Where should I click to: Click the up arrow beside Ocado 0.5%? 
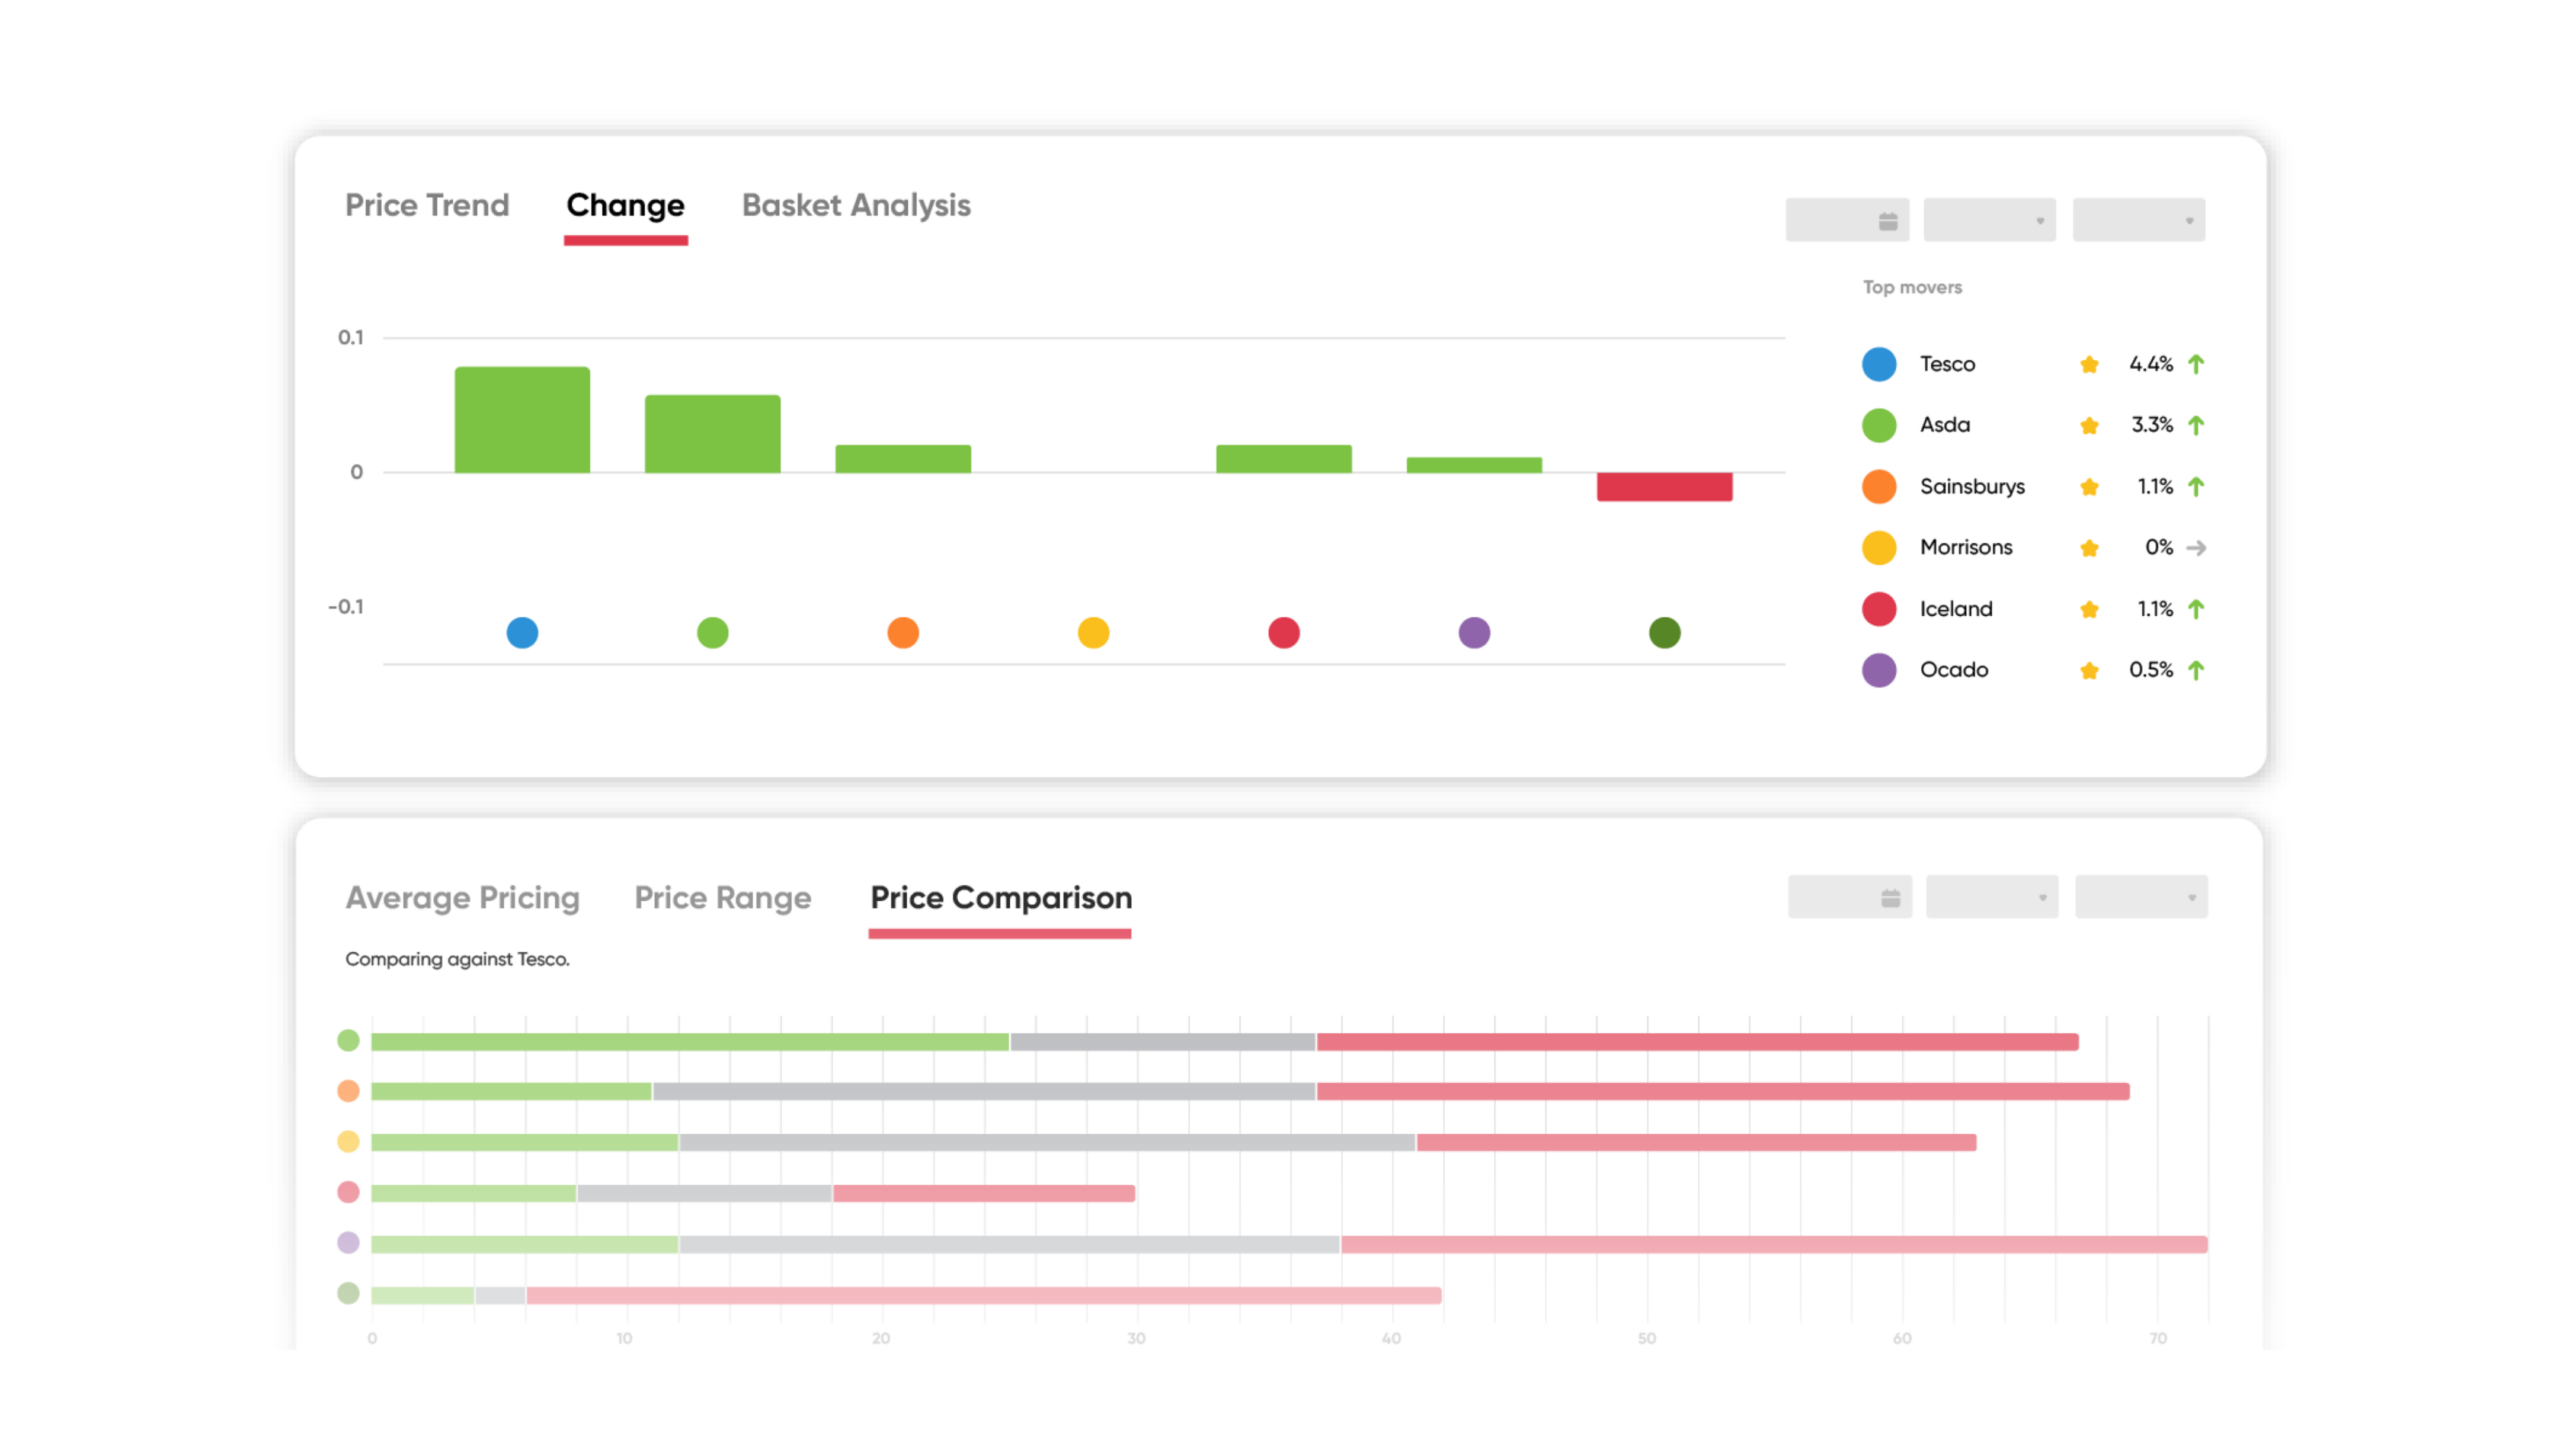coord(2196,670)
